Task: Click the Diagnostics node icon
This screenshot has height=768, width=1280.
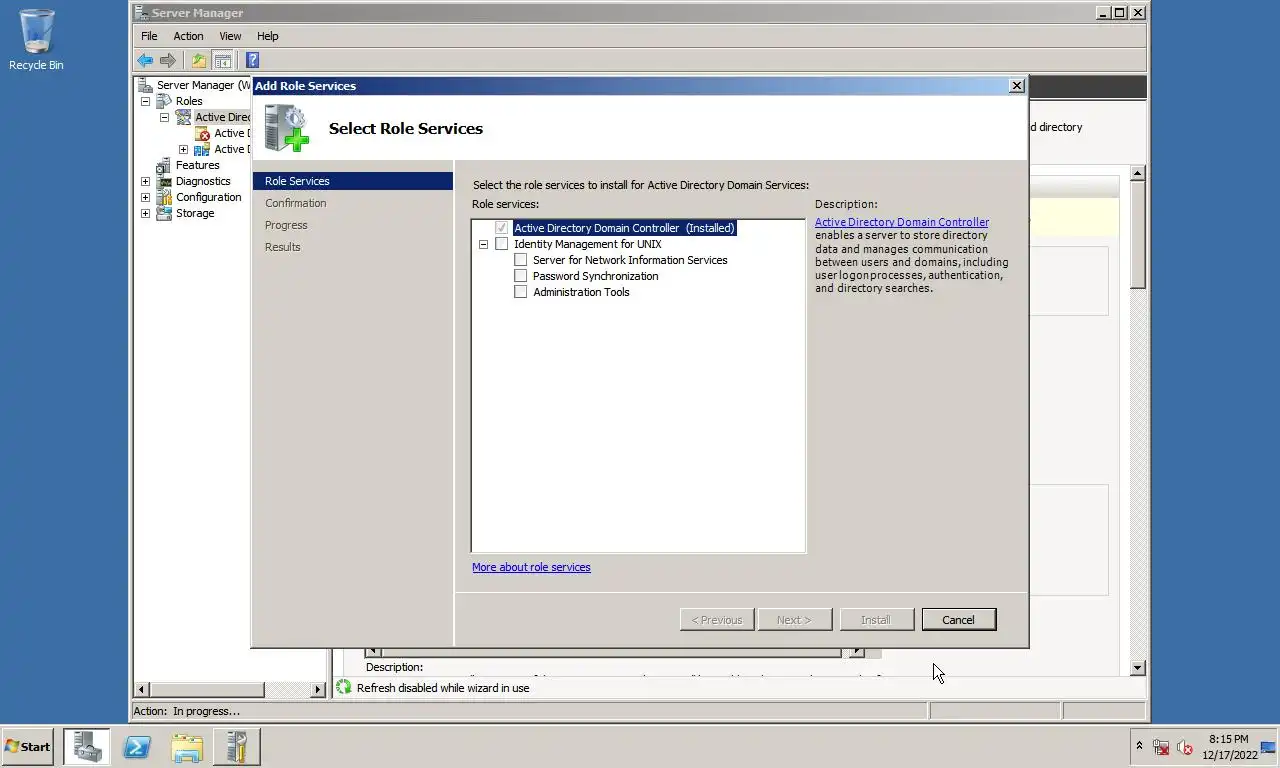Action: click(164, 181)
